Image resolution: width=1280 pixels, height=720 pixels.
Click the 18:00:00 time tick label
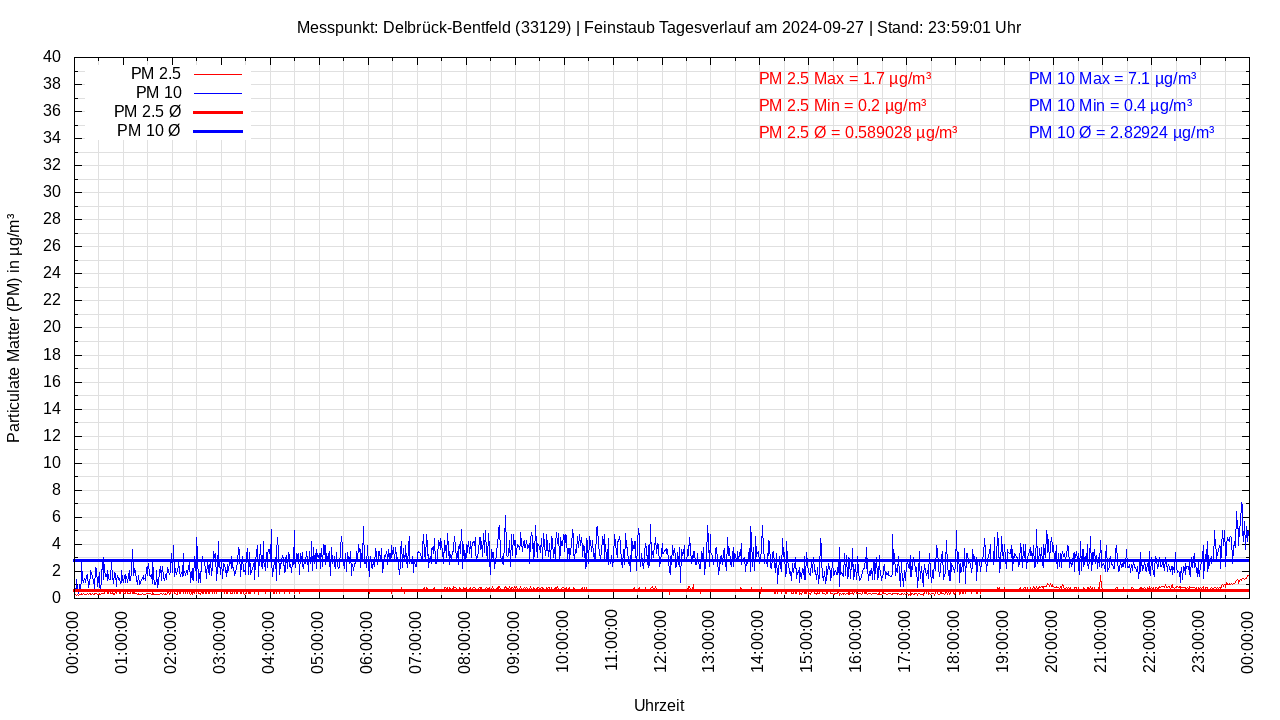pyautogui.click(x=954, y=641)
